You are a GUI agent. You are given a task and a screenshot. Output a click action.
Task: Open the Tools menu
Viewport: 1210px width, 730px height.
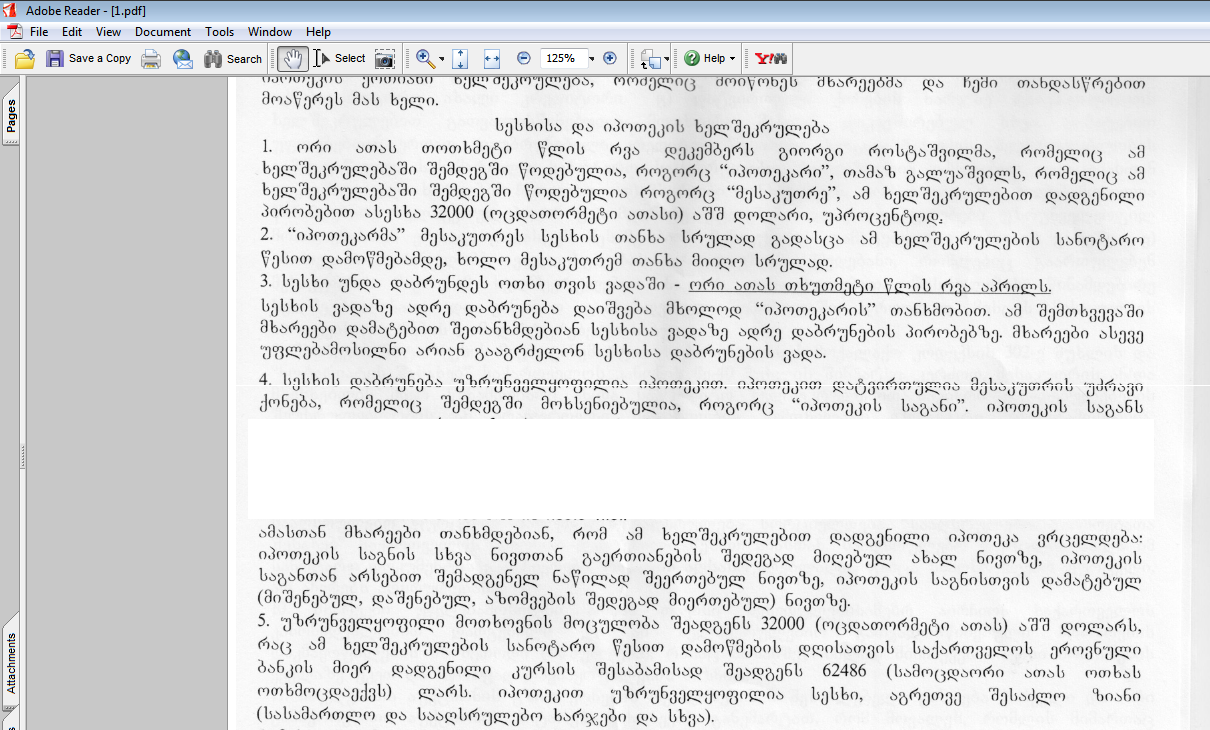[x=220, y=32]
